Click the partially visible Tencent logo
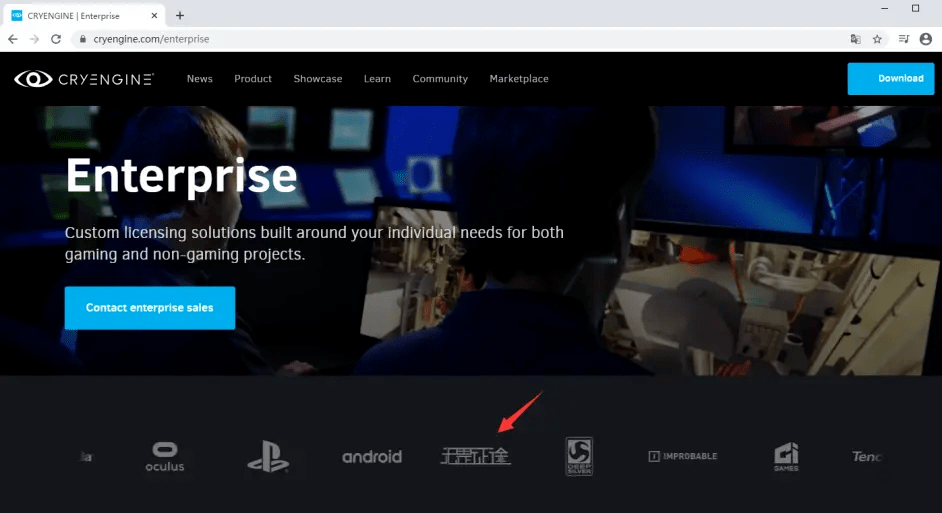 click(x=866, y=457)
